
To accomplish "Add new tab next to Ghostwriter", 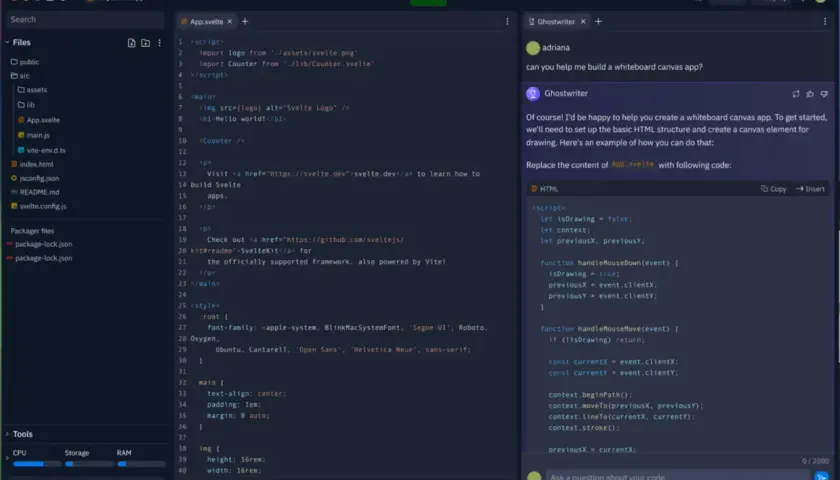I will (598, 21).
